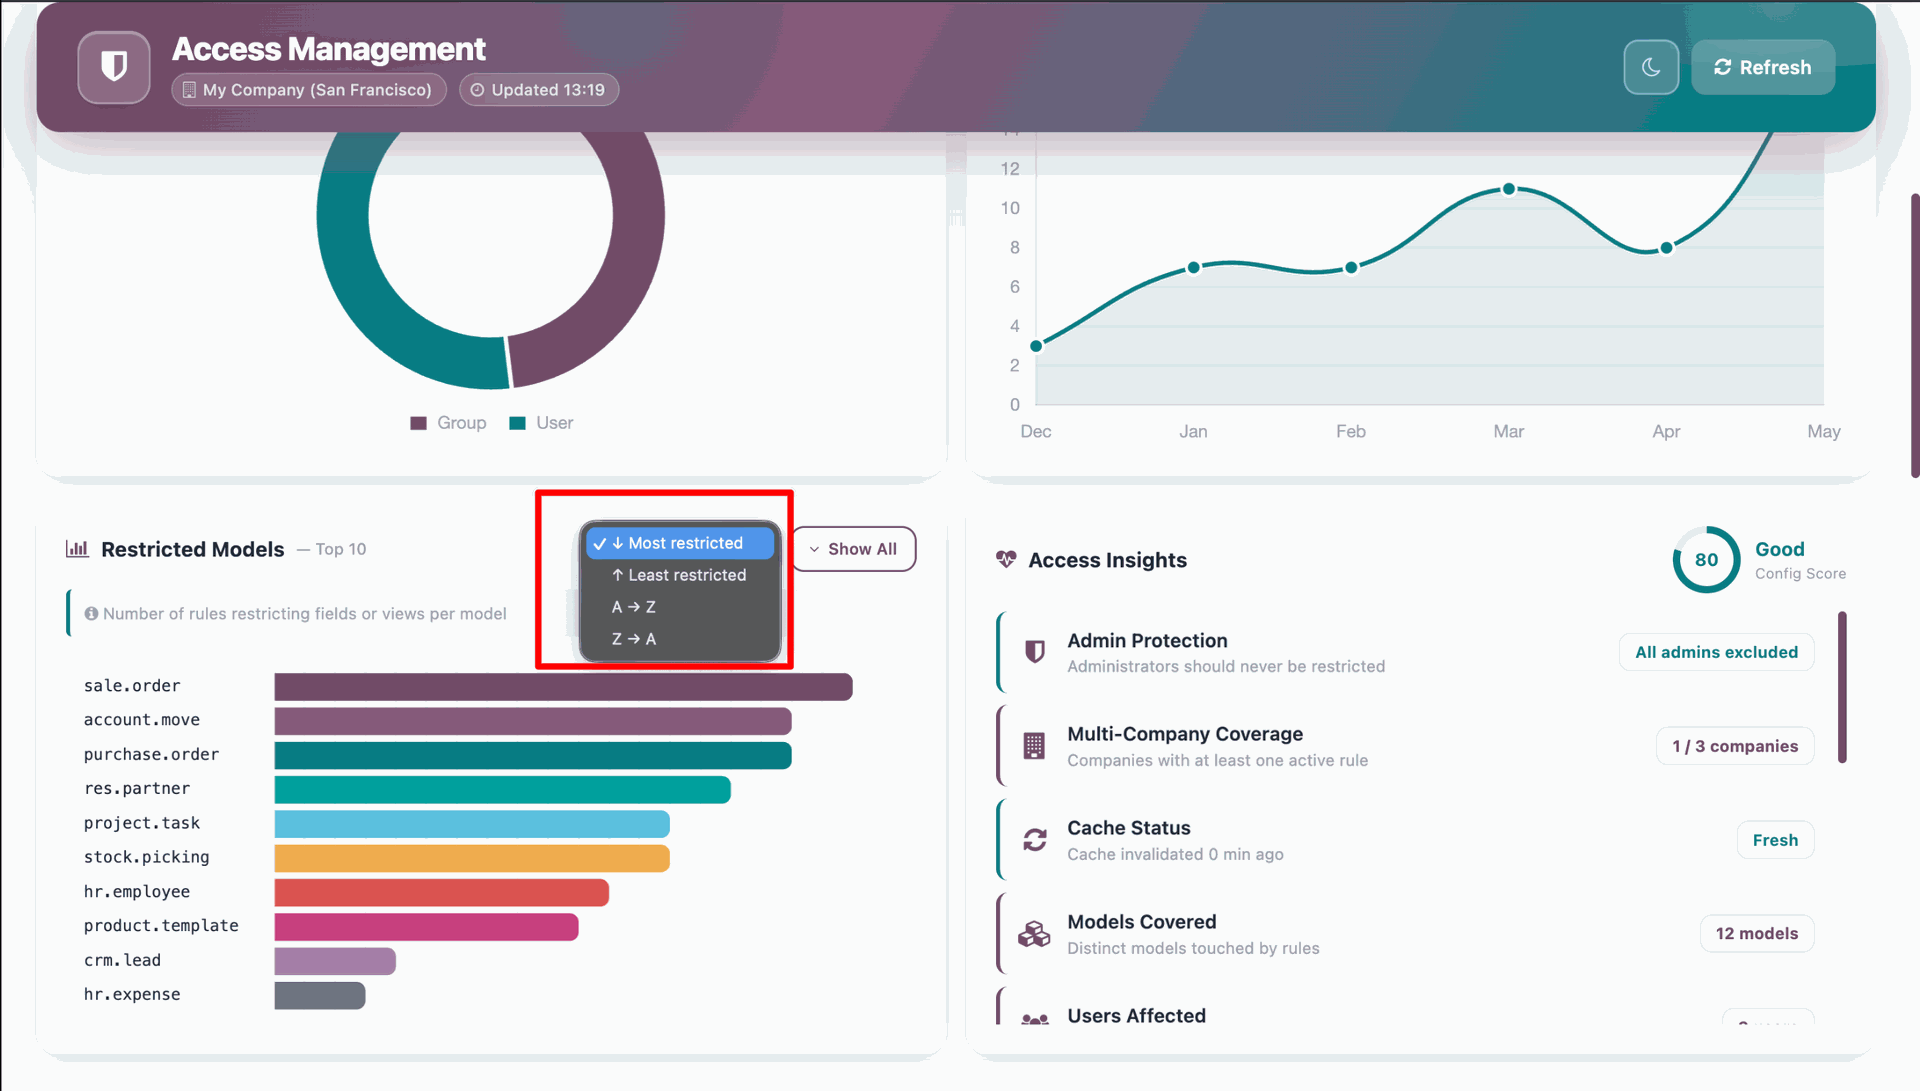1920x1091 pixels.
Task: Toggle dark mode with the moon icon
Action: click(x=1651, y=67)
